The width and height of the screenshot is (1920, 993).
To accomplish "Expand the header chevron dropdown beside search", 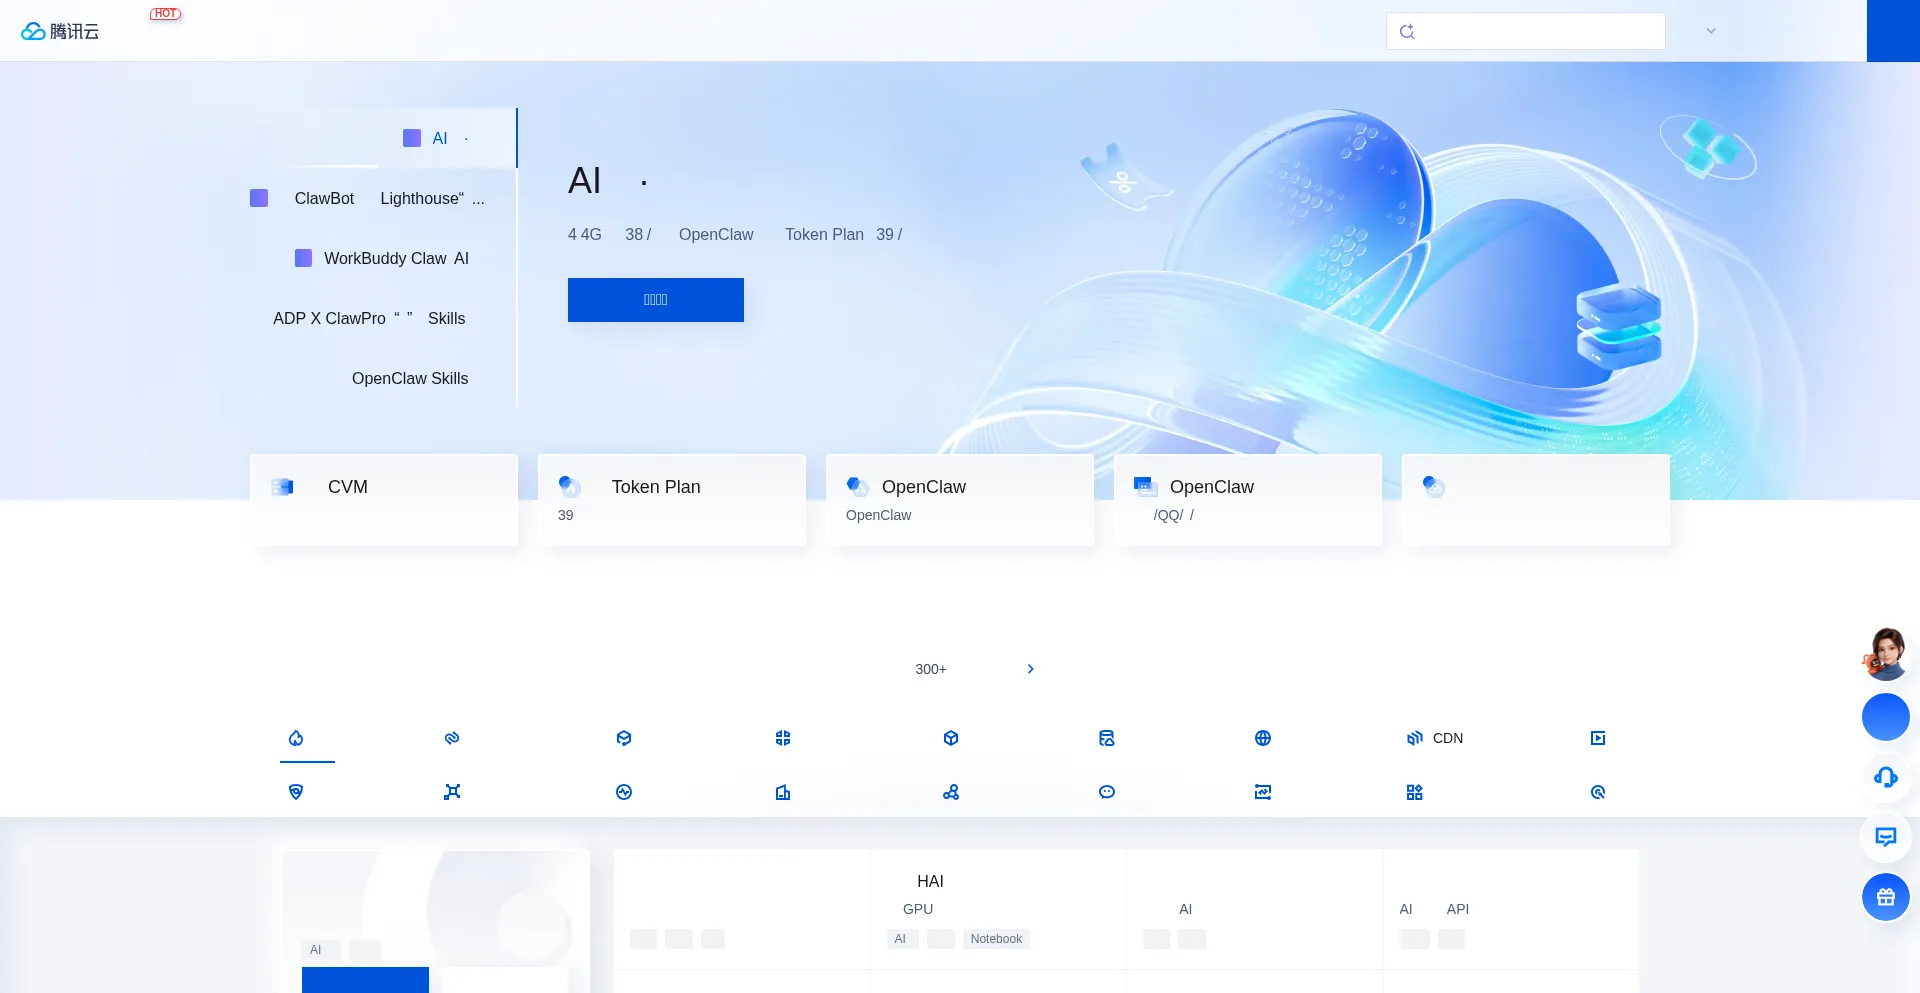I will coord(1711,31).
